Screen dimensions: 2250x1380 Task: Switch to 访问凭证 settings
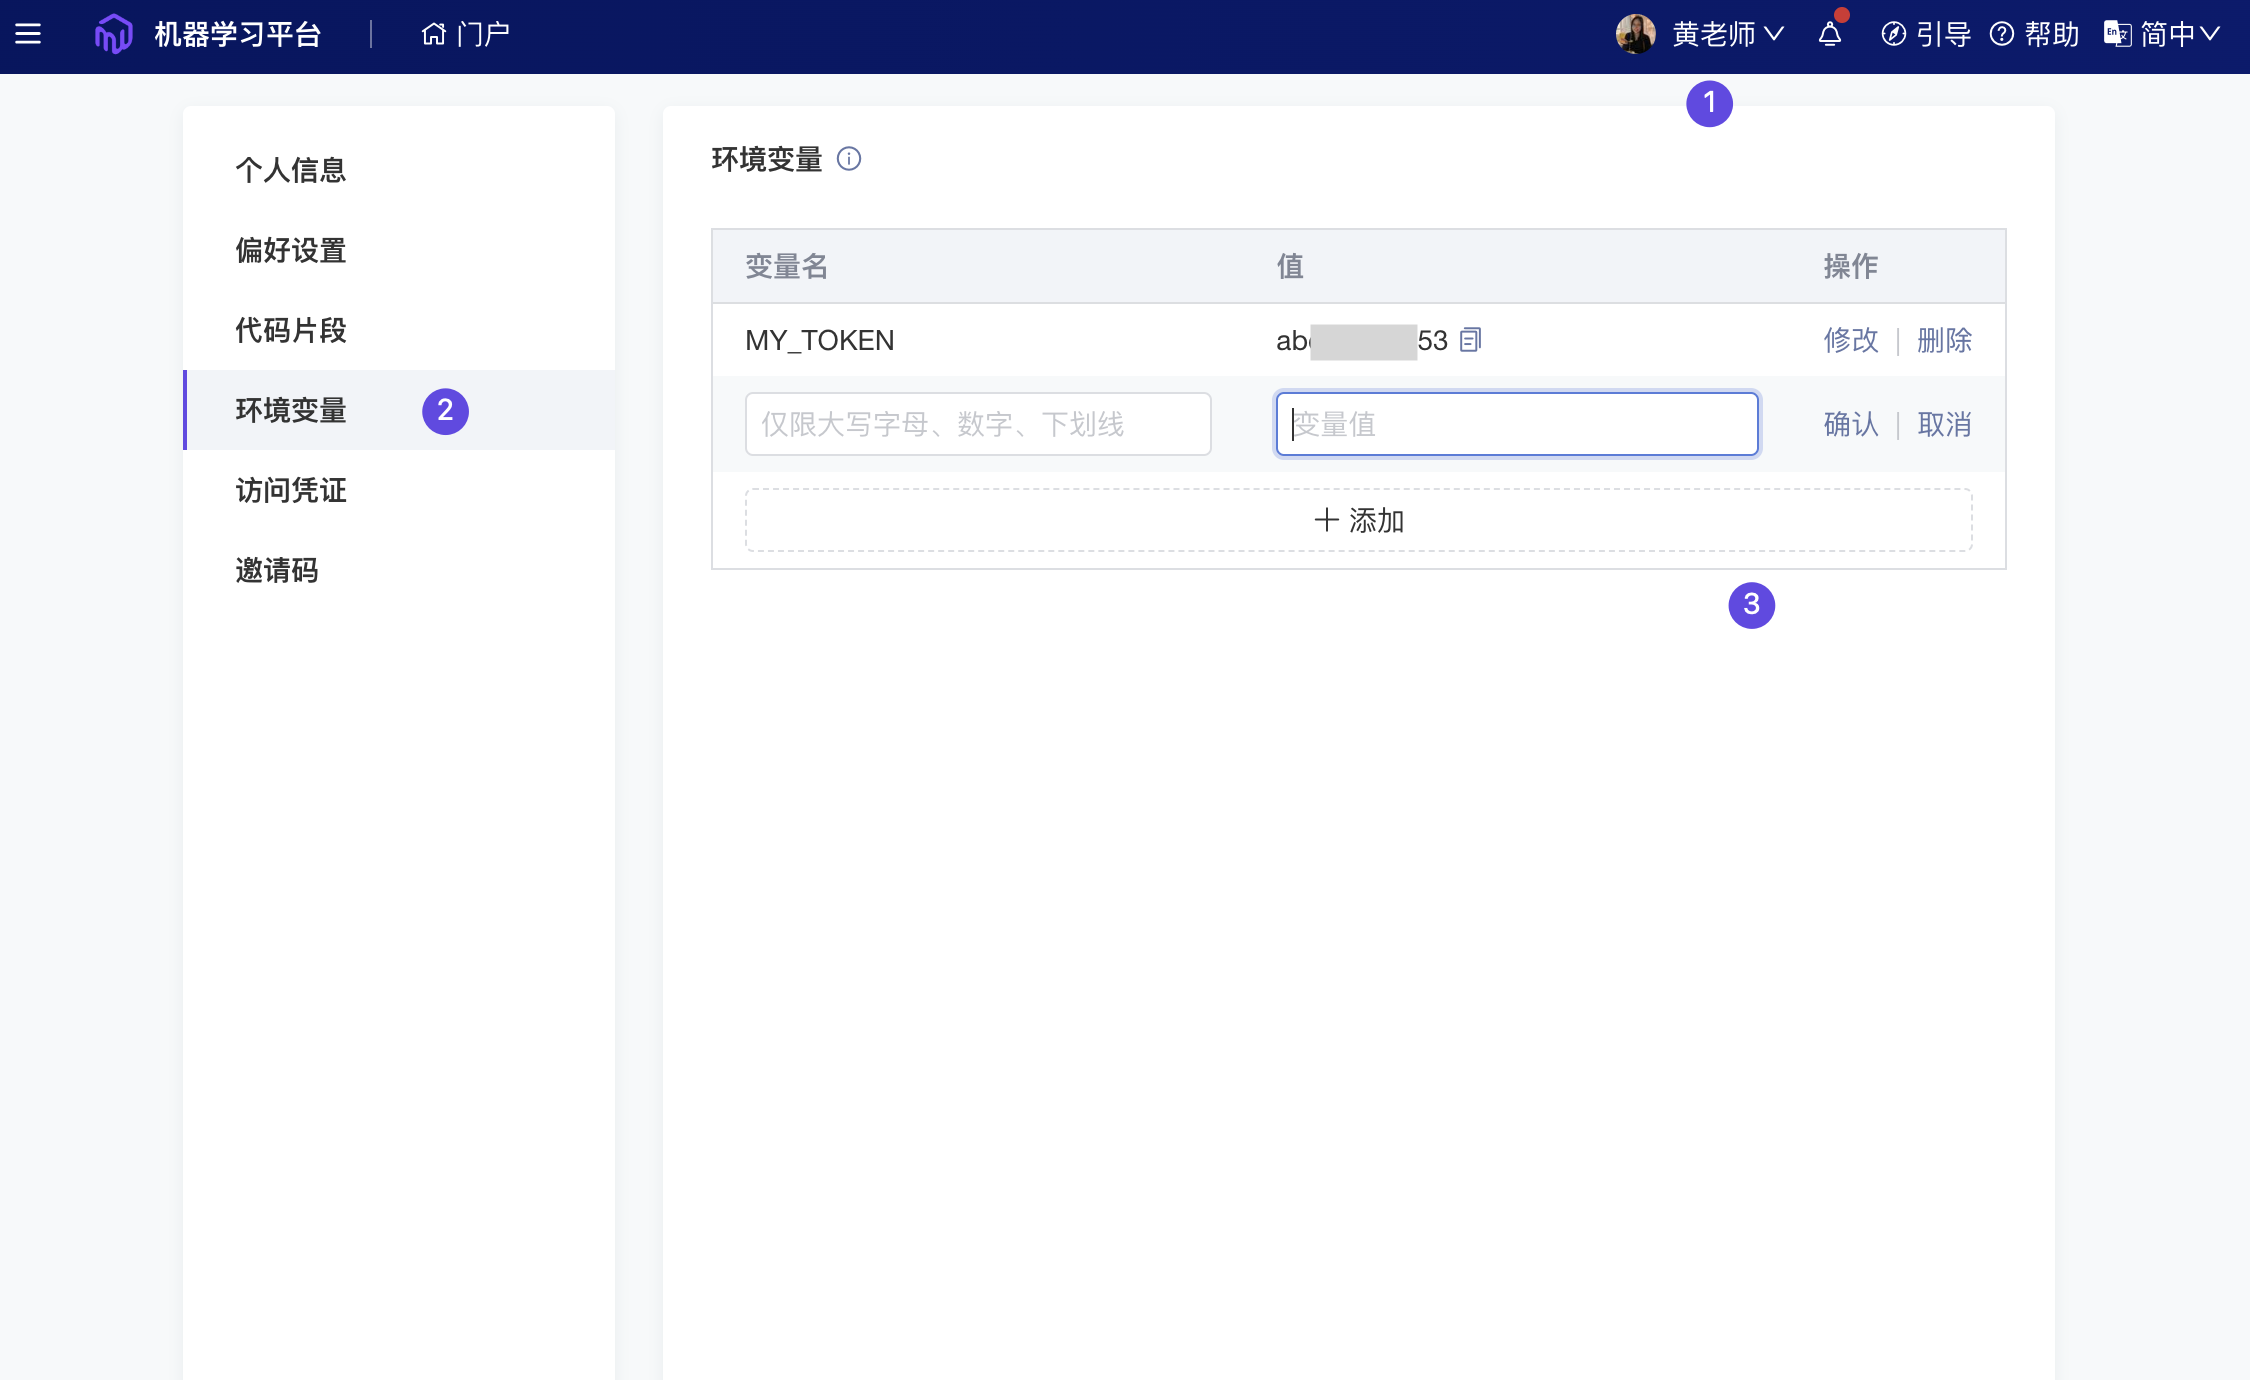[290, 490]
